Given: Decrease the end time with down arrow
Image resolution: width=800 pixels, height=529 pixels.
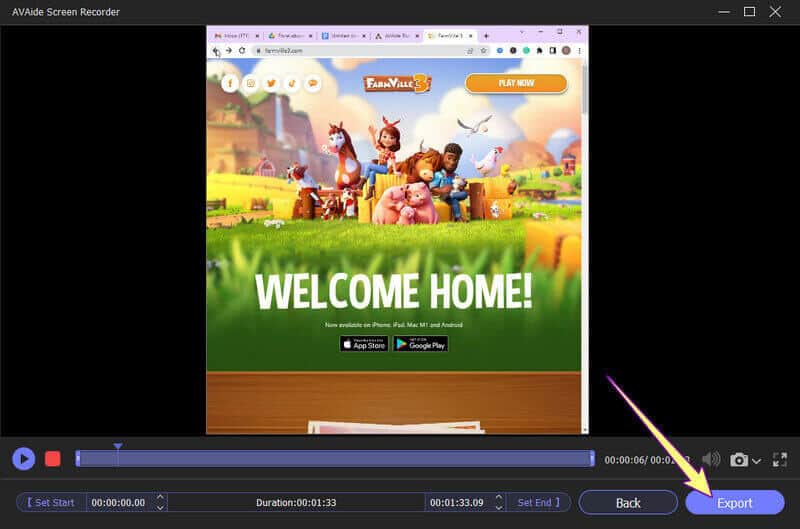Looking at the screenshot, I should [499, 508].
